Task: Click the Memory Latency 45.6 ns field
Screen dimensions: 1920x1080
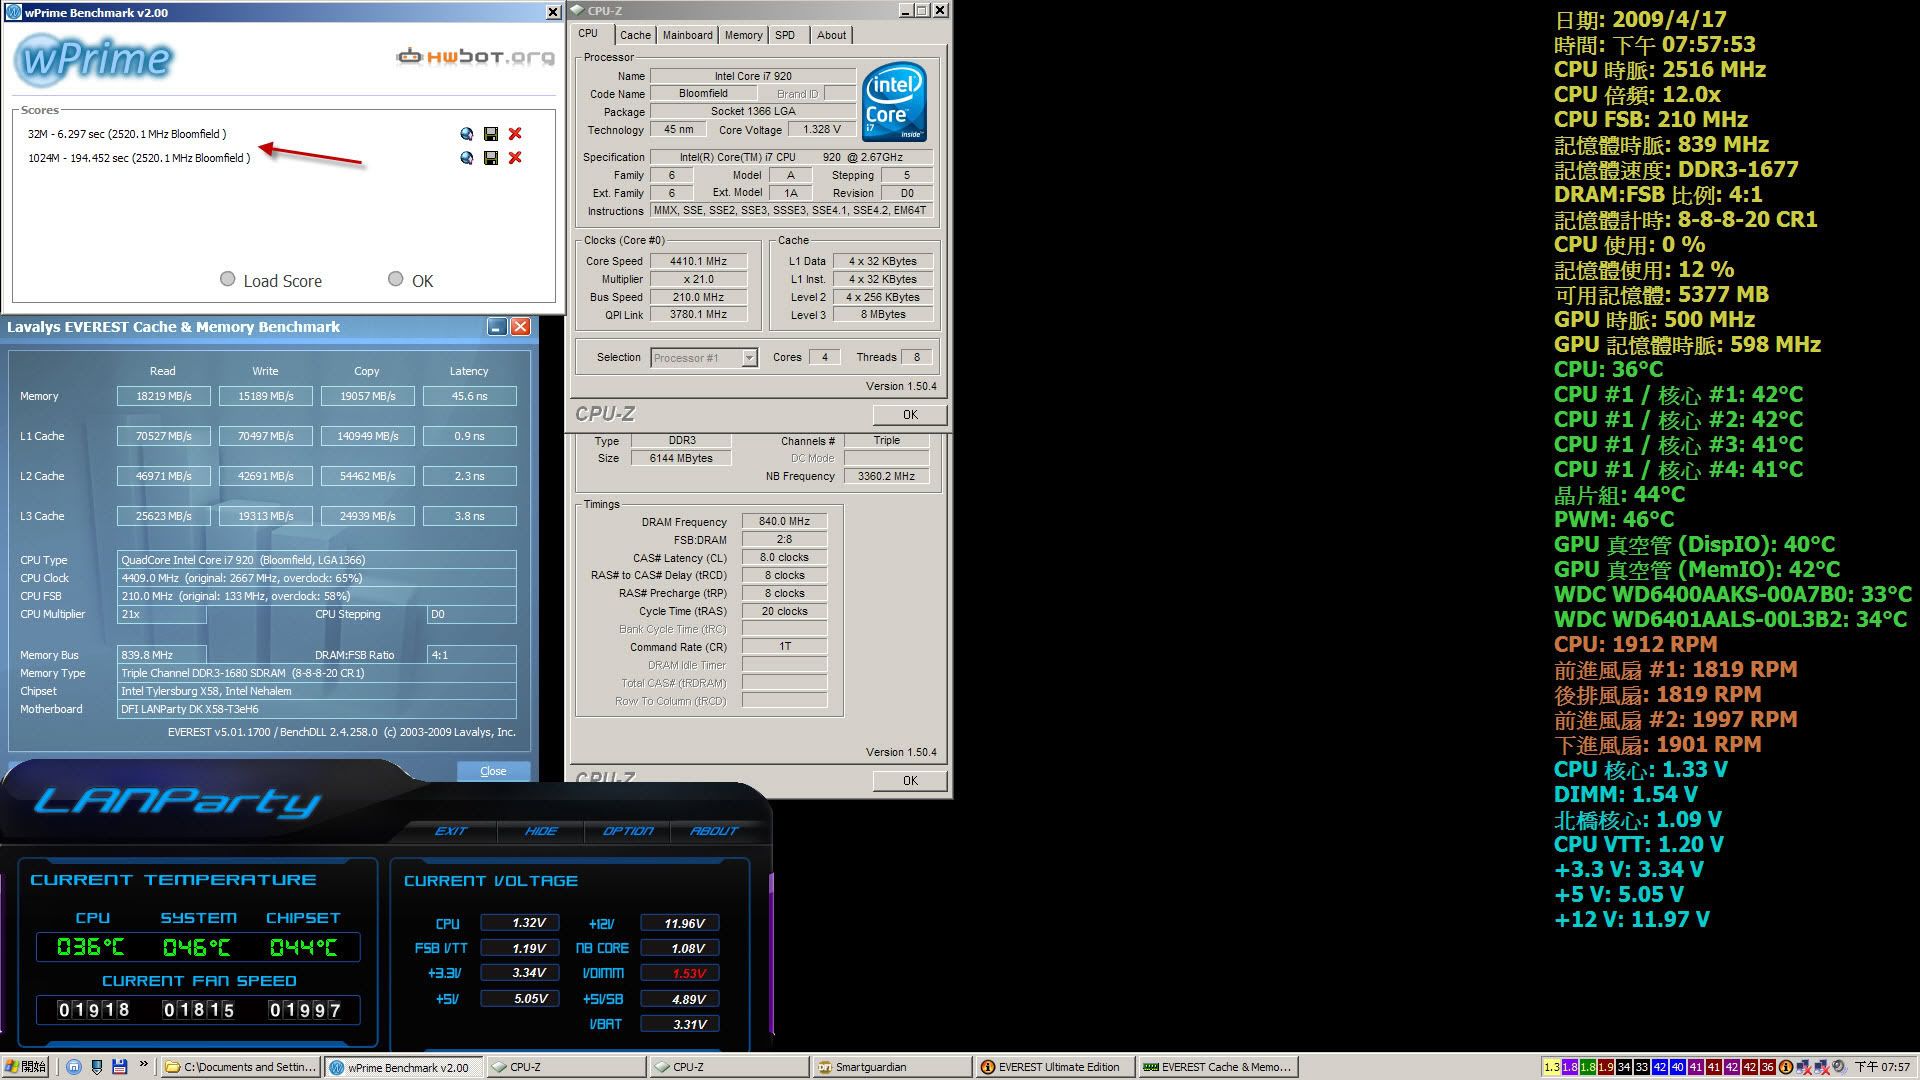Action: coord(469,396)
